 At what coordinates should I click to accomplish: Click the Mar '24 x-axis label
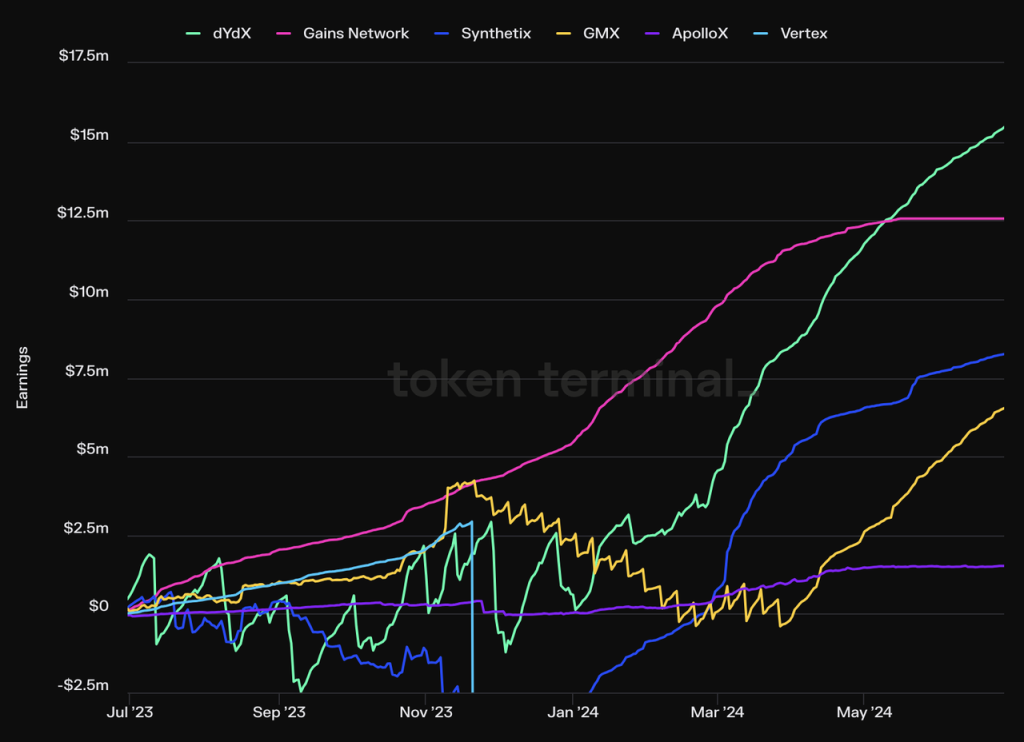pyautogui.click(x=719, y=712)
